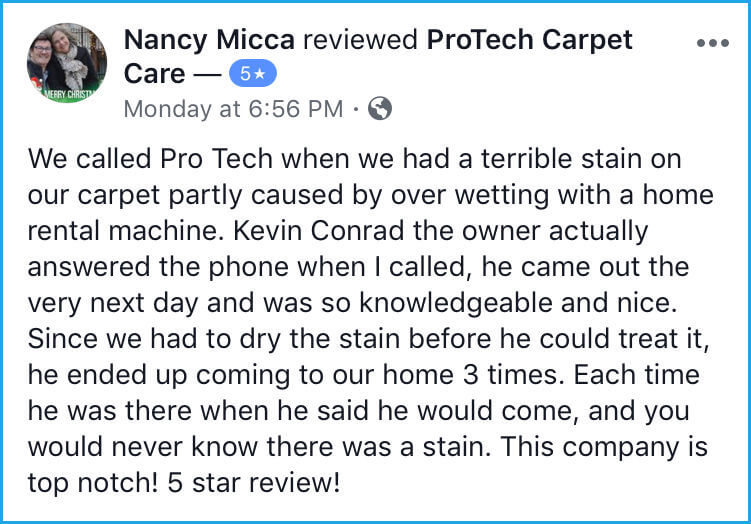Click the word 'reviewed' in the header
The image size is (751, 524).
(360, 40)
